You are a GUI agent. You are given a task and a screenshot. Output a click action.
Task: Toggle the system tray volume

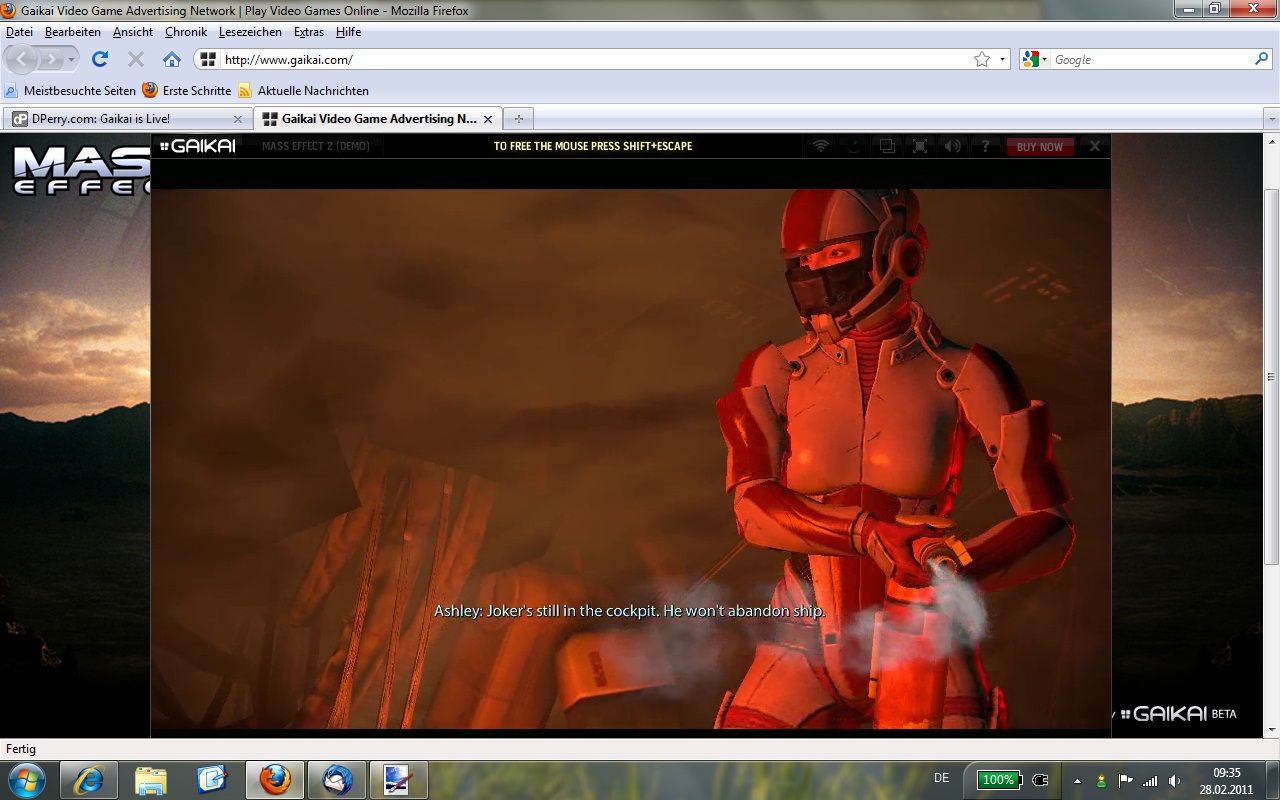[x=1173, y=780]
